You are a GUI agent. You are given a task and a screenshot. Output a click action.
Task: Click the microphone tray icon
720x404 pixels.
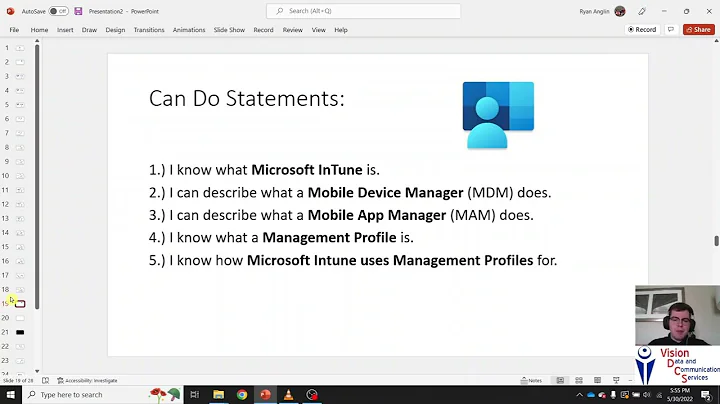(x=613, y=395)
